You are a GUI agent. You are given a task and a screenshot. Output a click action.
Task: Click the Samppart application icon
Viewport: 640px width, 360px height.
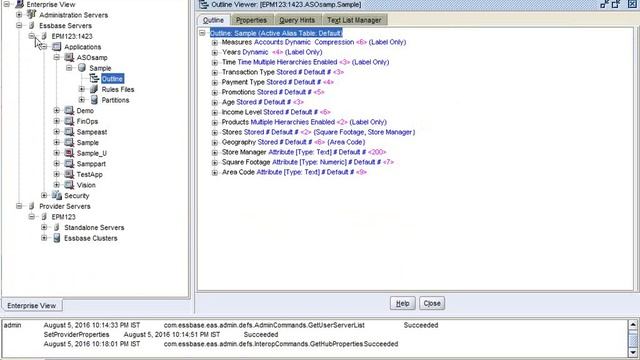[69, 163]
